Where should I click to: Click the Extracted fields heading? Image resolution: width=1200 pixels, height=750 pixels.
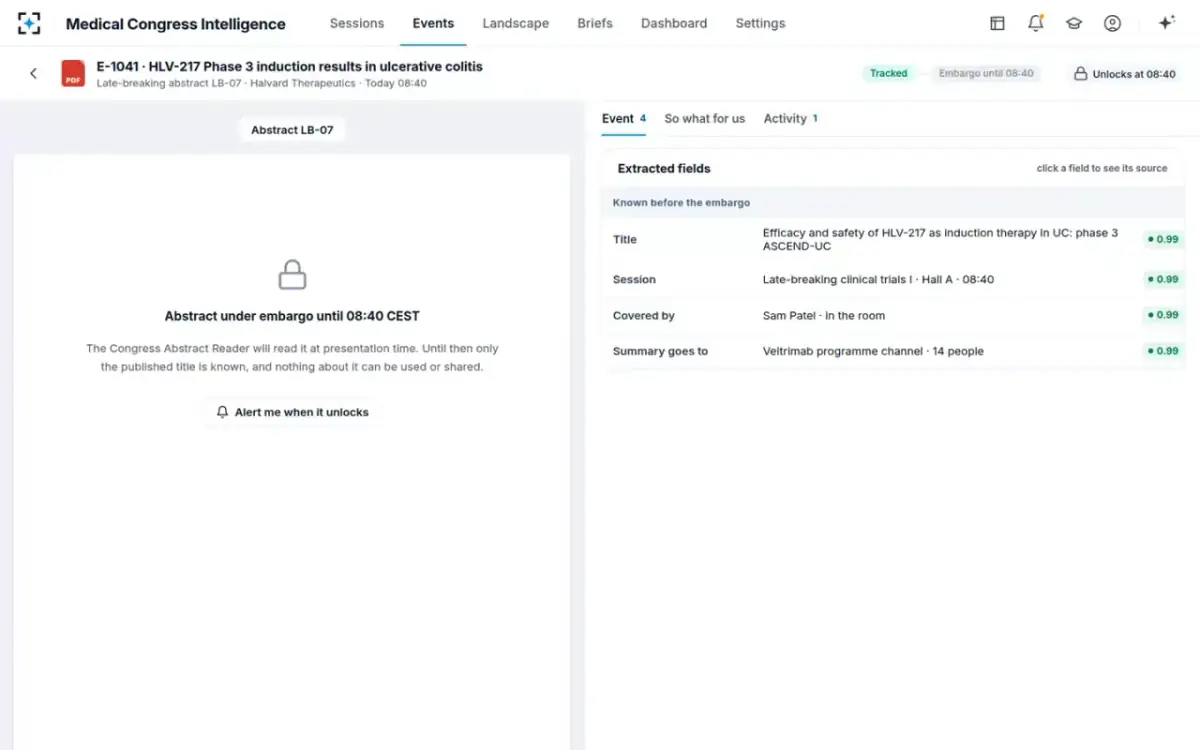click(x=664, y=168)
